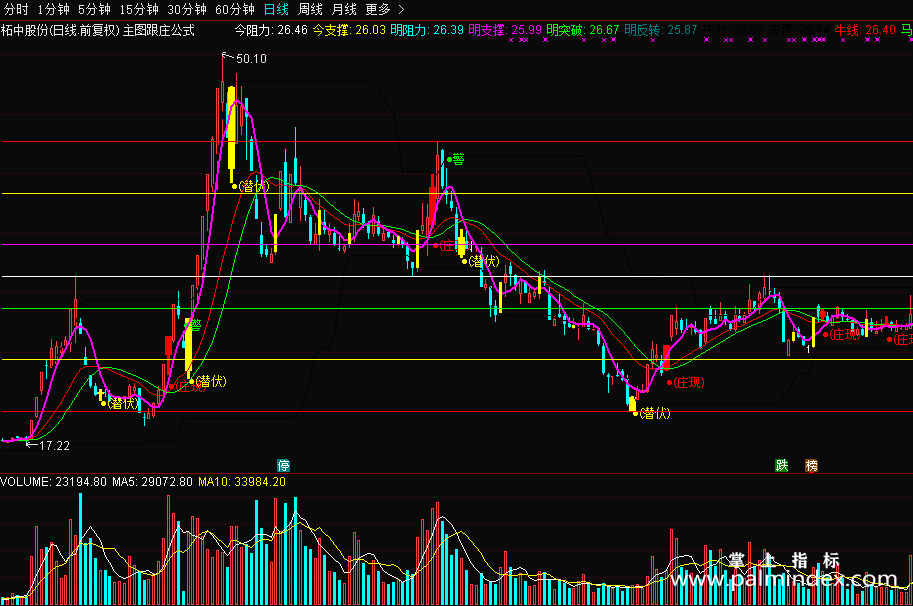Click the 17.22 low price label
Screen dimensions: 913x606
coord(54,446)
